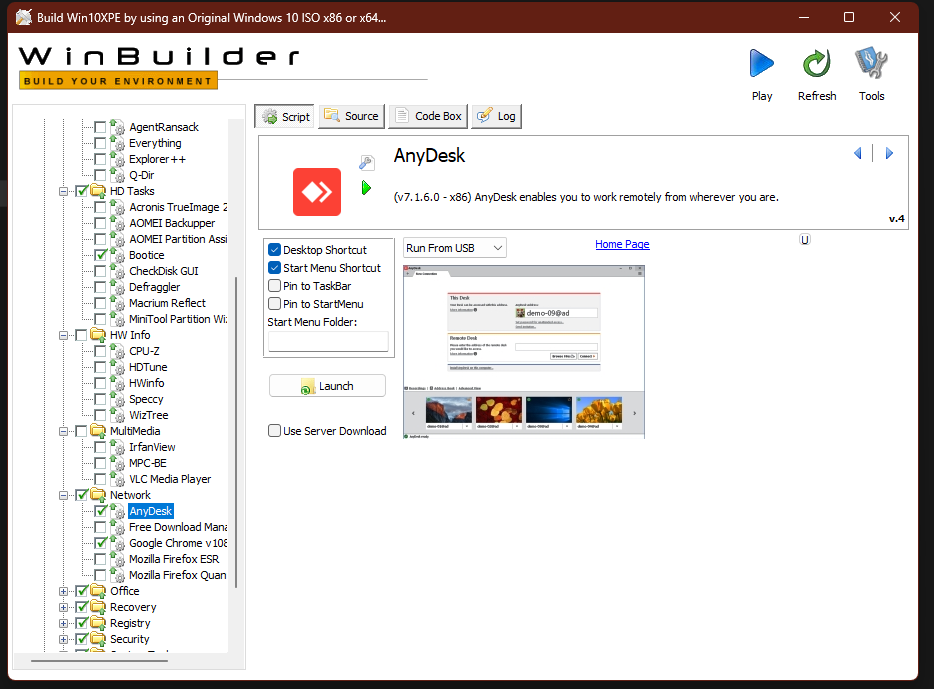Check the AgentRansack script checkbox
Viewport: 934px width, 689px height.
100,127
